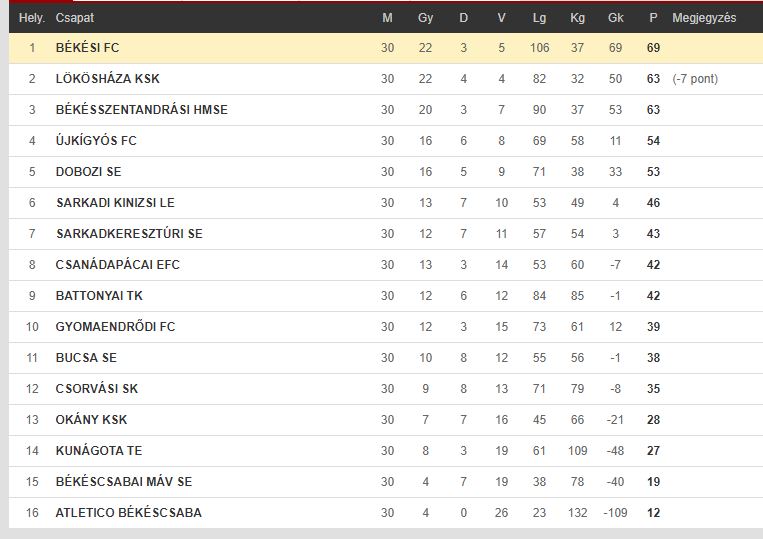
Task: Click the Lg goals scored header
Action: click(x=539, y=18)
